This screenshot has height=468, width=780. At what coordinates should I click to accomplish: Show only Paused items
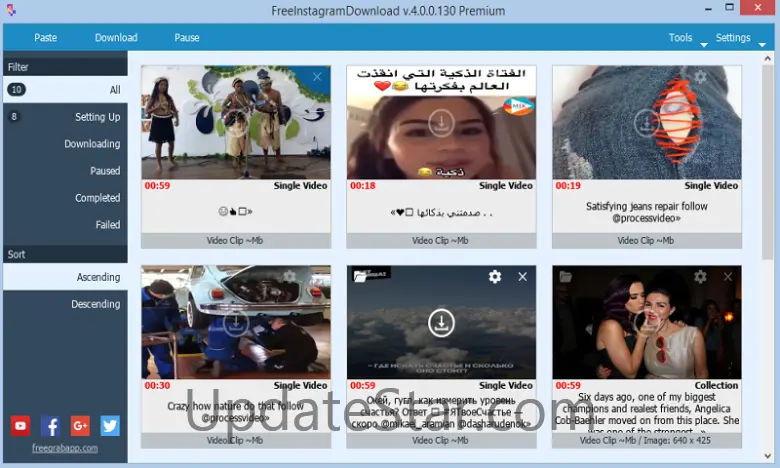(65, 171)
